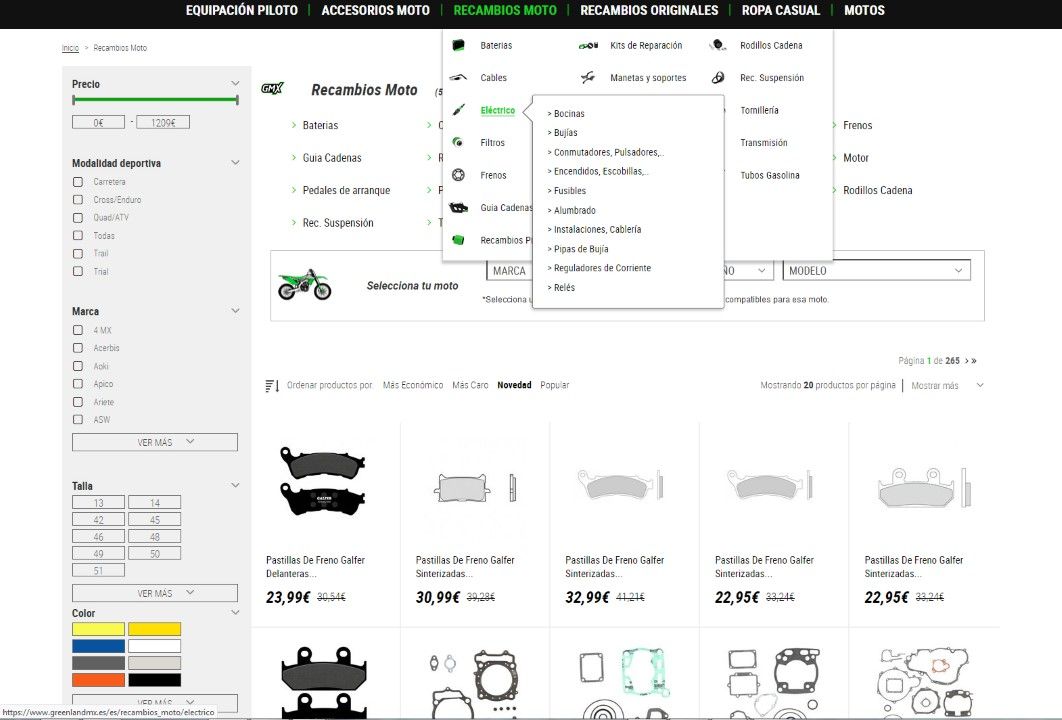Filter by orange color swatch
The height and width of the screenshot is (720, 1062).
pyautogui.click(x=98, y=680)
